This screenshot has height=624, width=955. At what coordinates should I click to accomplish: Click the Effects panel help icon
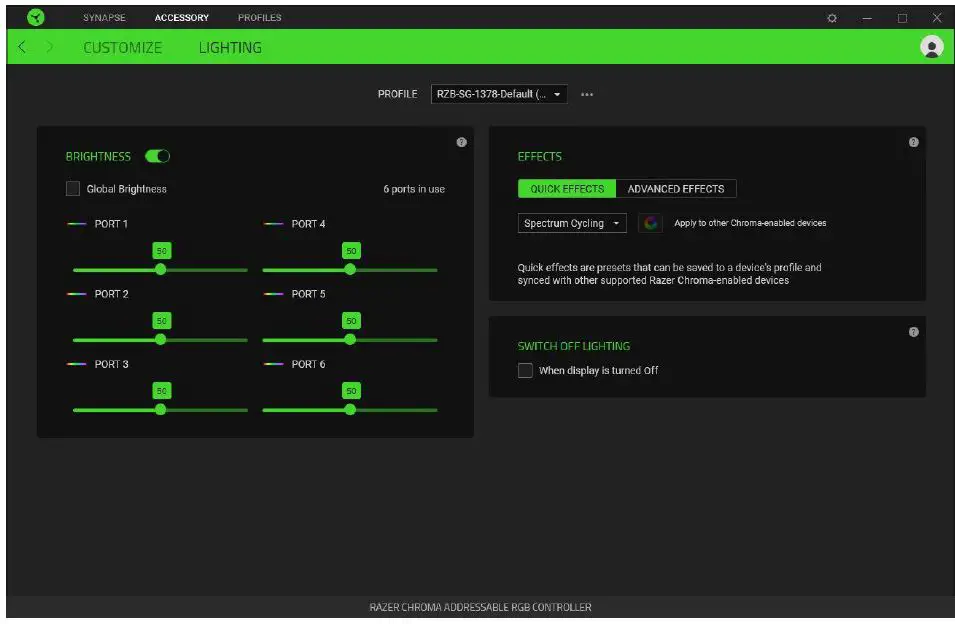tap(913, 142)
